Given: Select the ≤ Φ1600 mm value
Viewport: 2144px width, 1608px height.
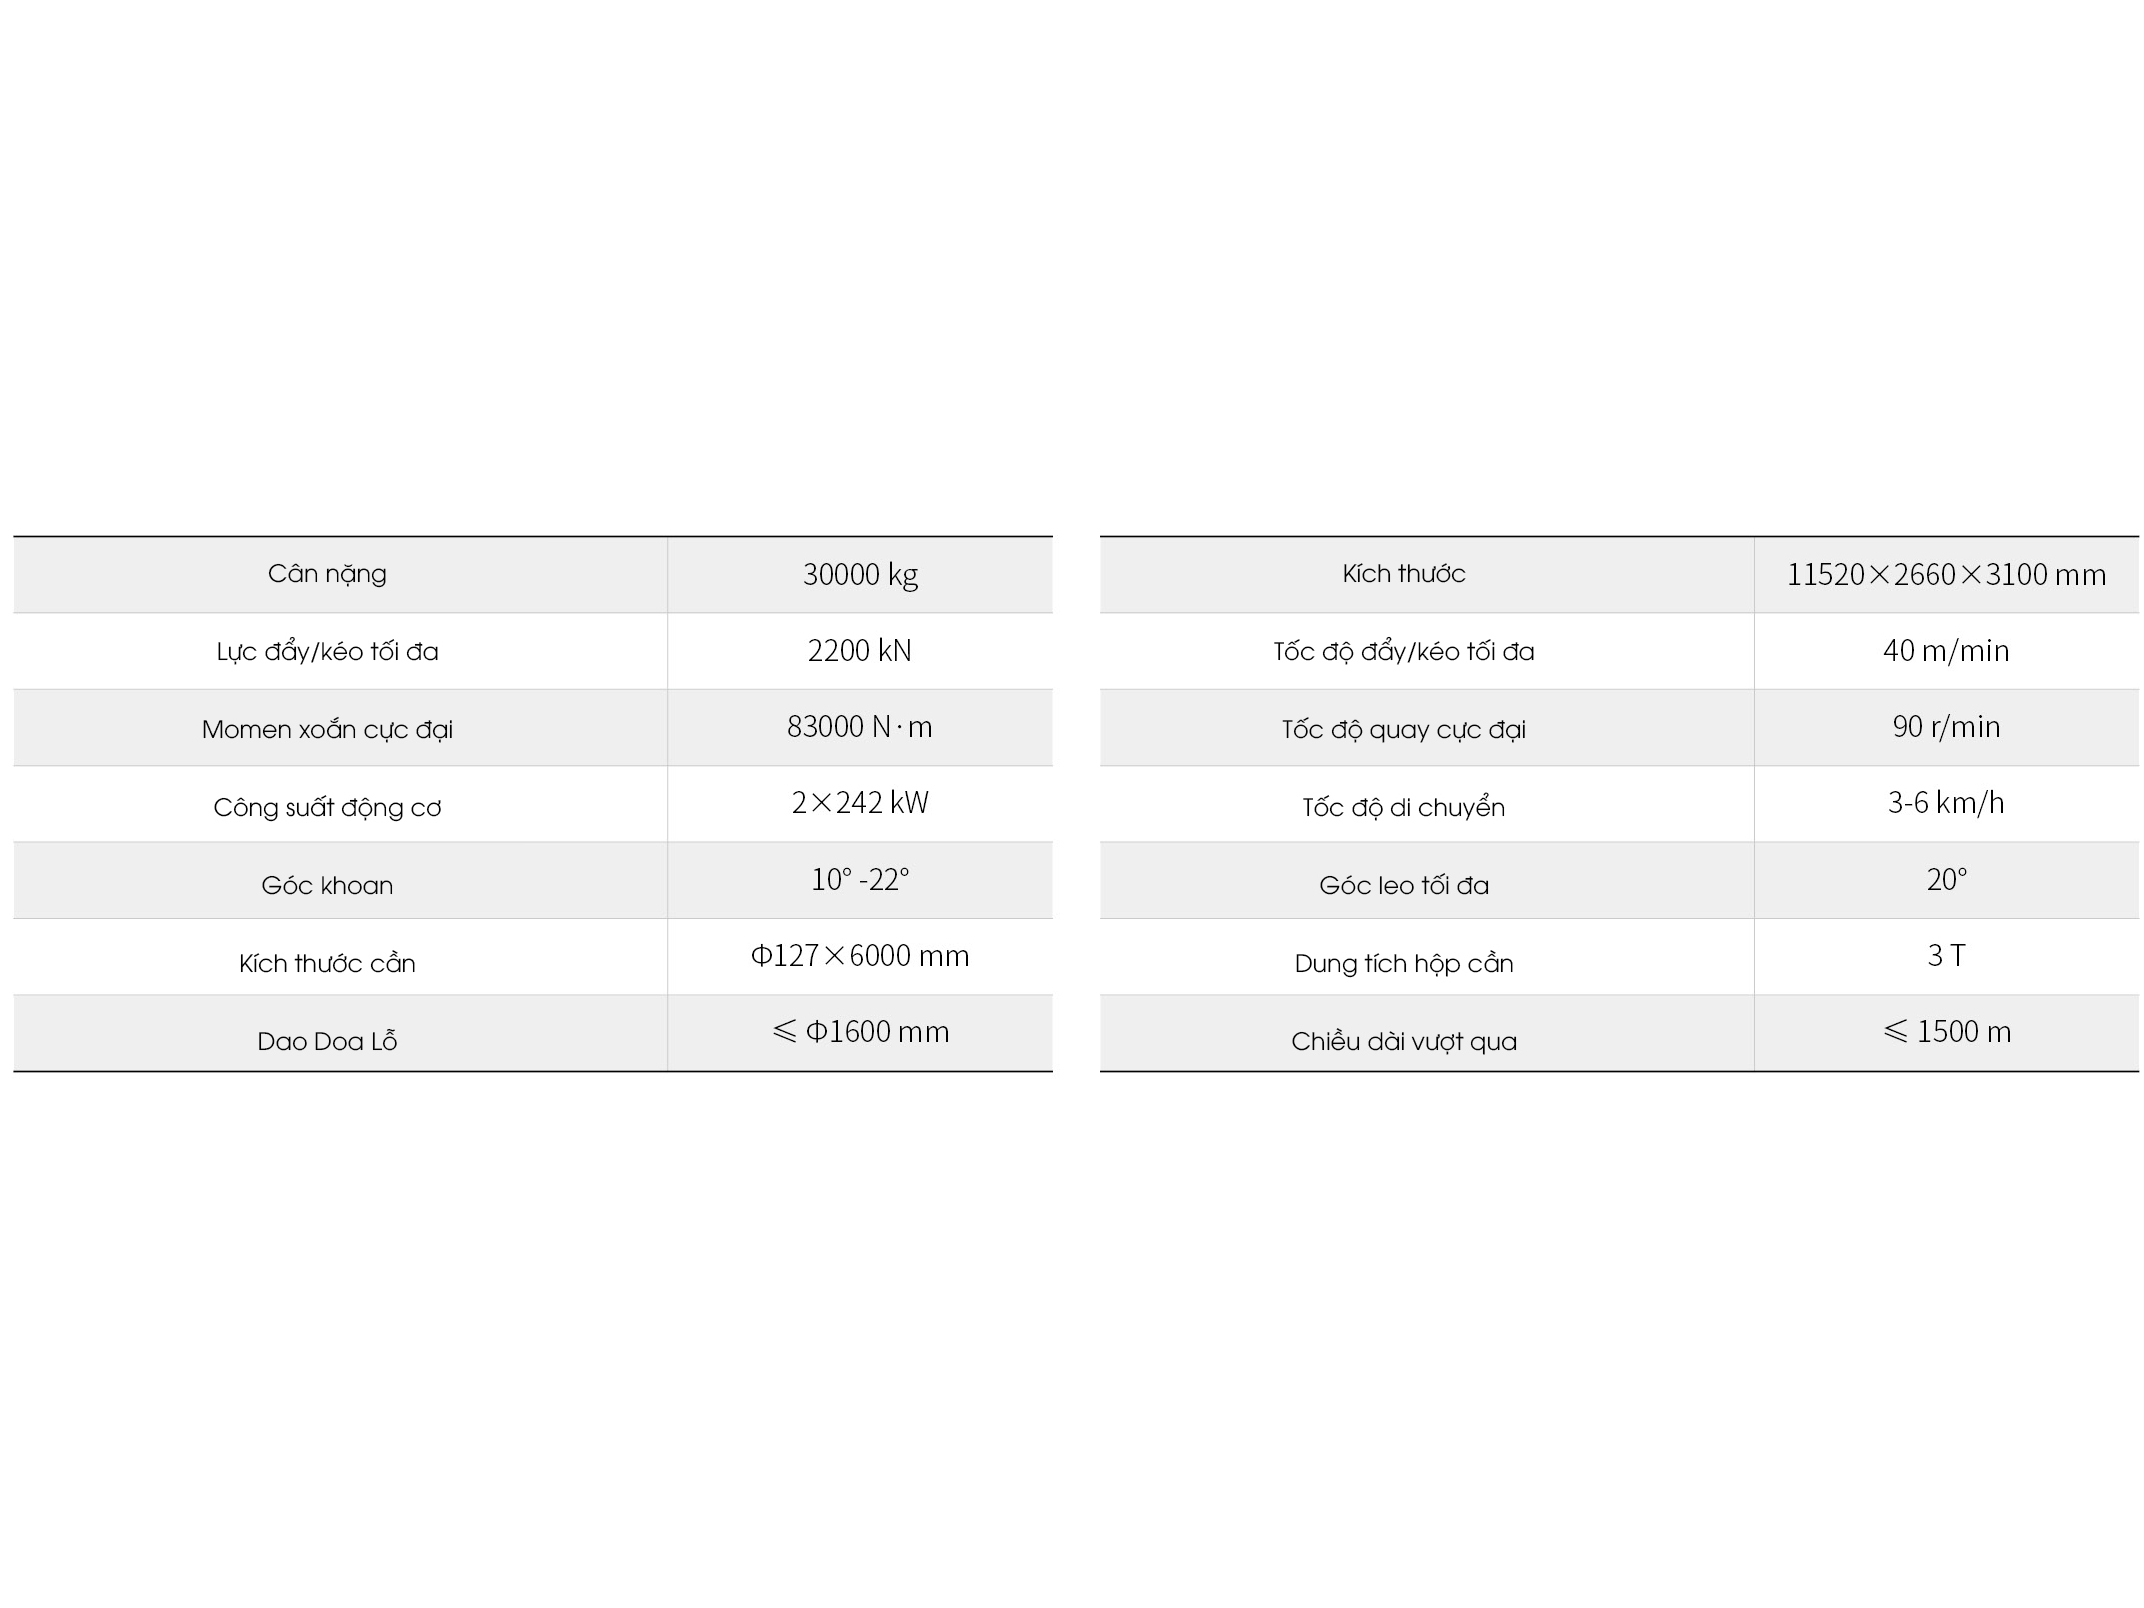Looking at the screenshot, I should coord(860,1032).
